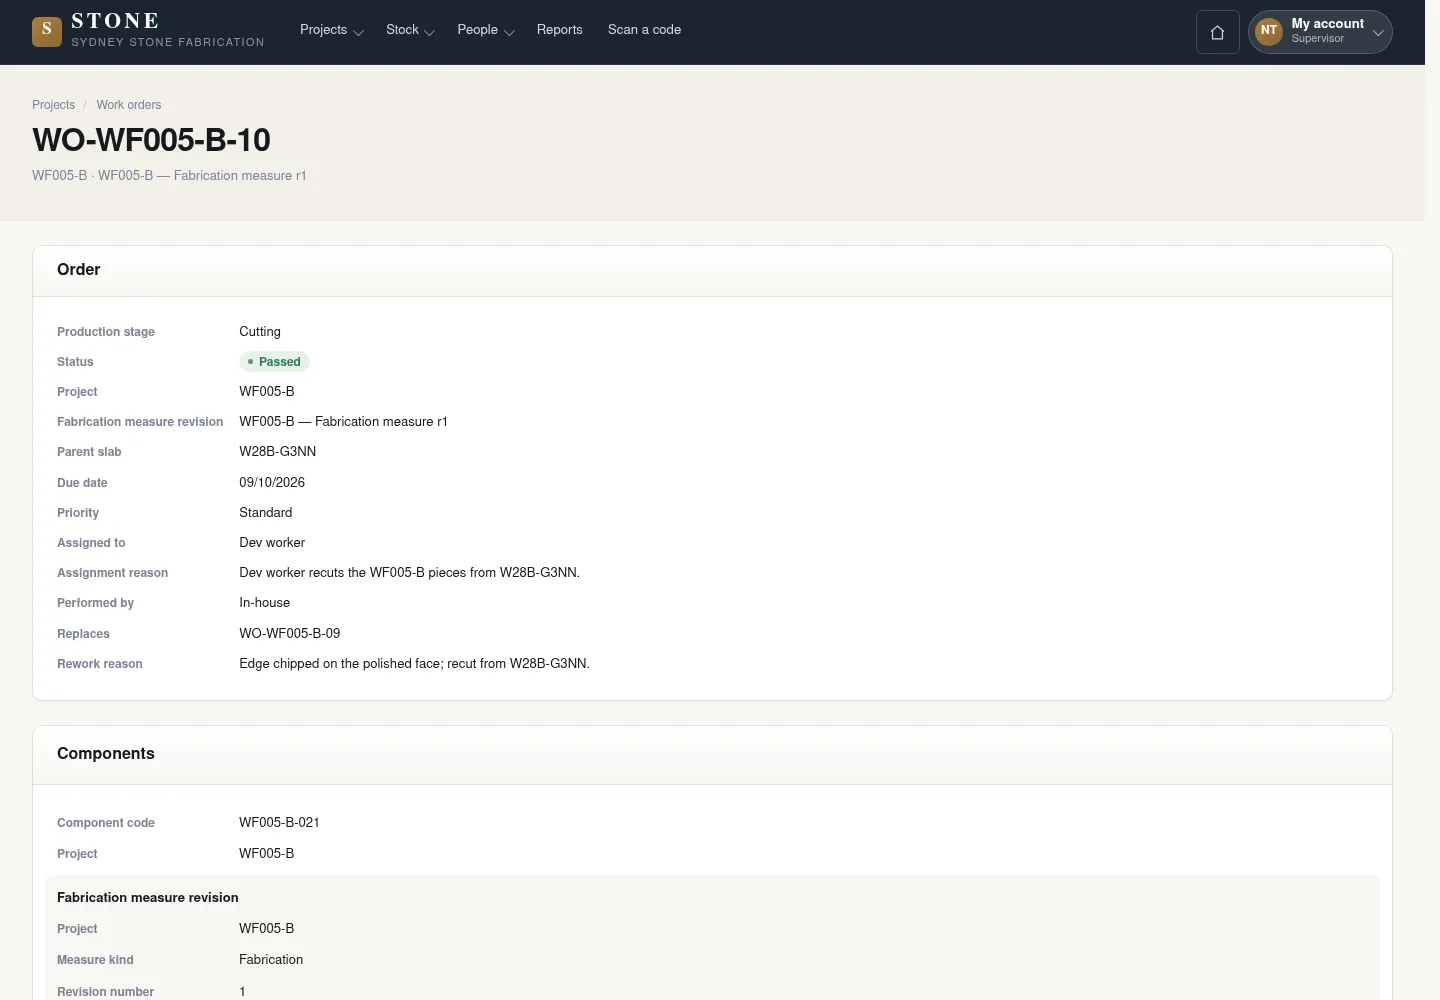Screen dimensions: 1440x1000
Task: Click Sydney Stone Fabrication brand text
Action: tap(168, 42)
